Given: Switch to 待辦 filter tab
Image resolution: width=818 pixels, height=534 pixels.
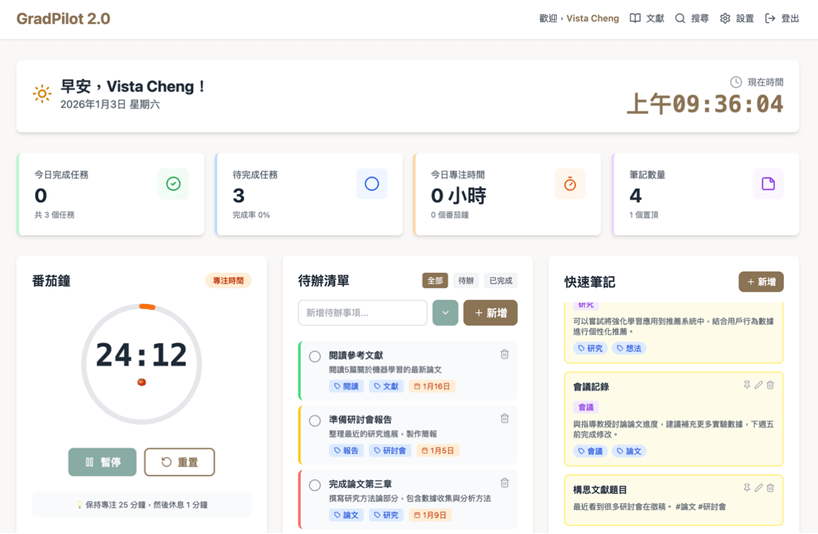Looking at the screenshot, I should pos(466,281).
